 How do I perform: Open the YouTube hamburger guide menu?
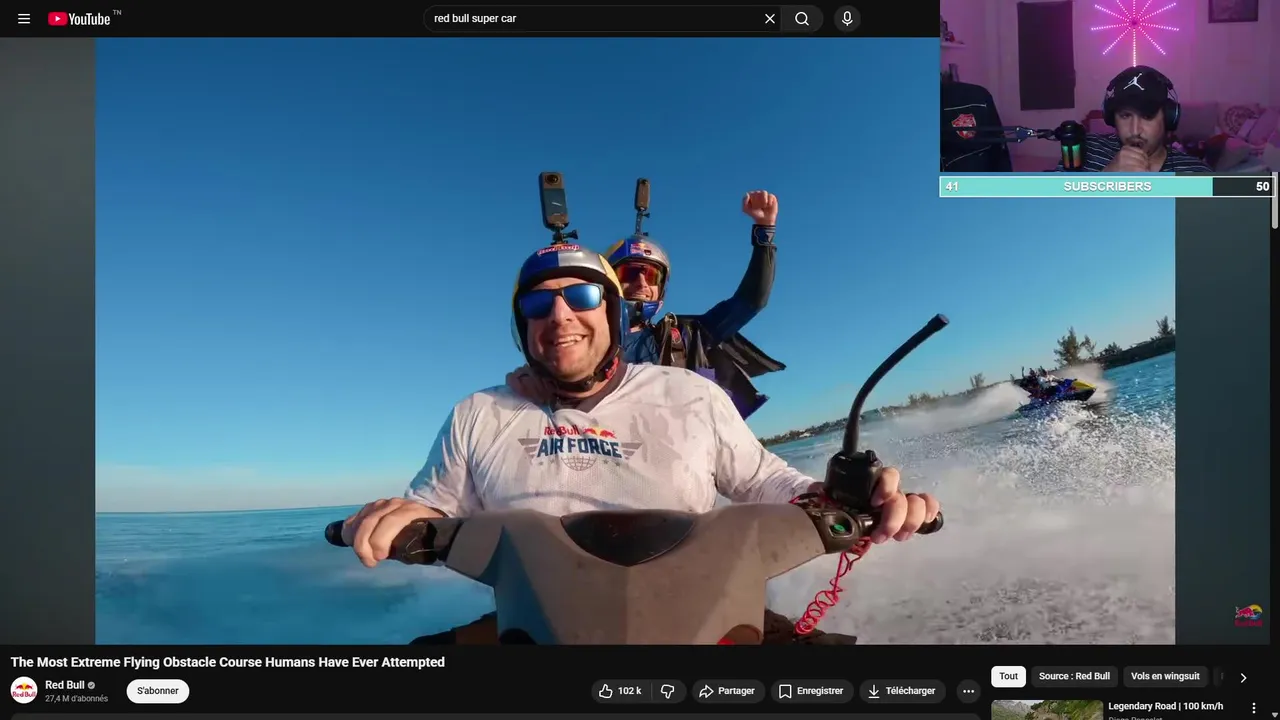pos(24,18)
